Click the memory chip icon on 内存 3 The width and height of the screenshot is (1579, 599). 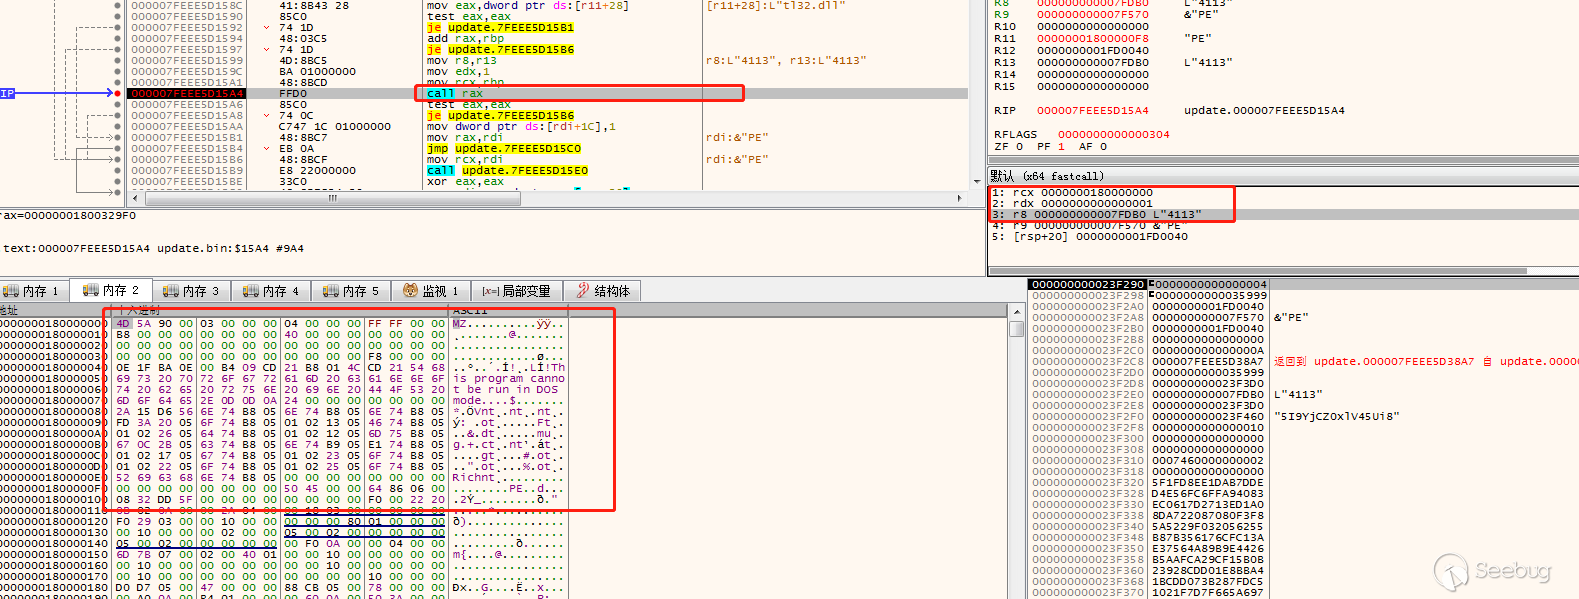(x=171, y=291)
